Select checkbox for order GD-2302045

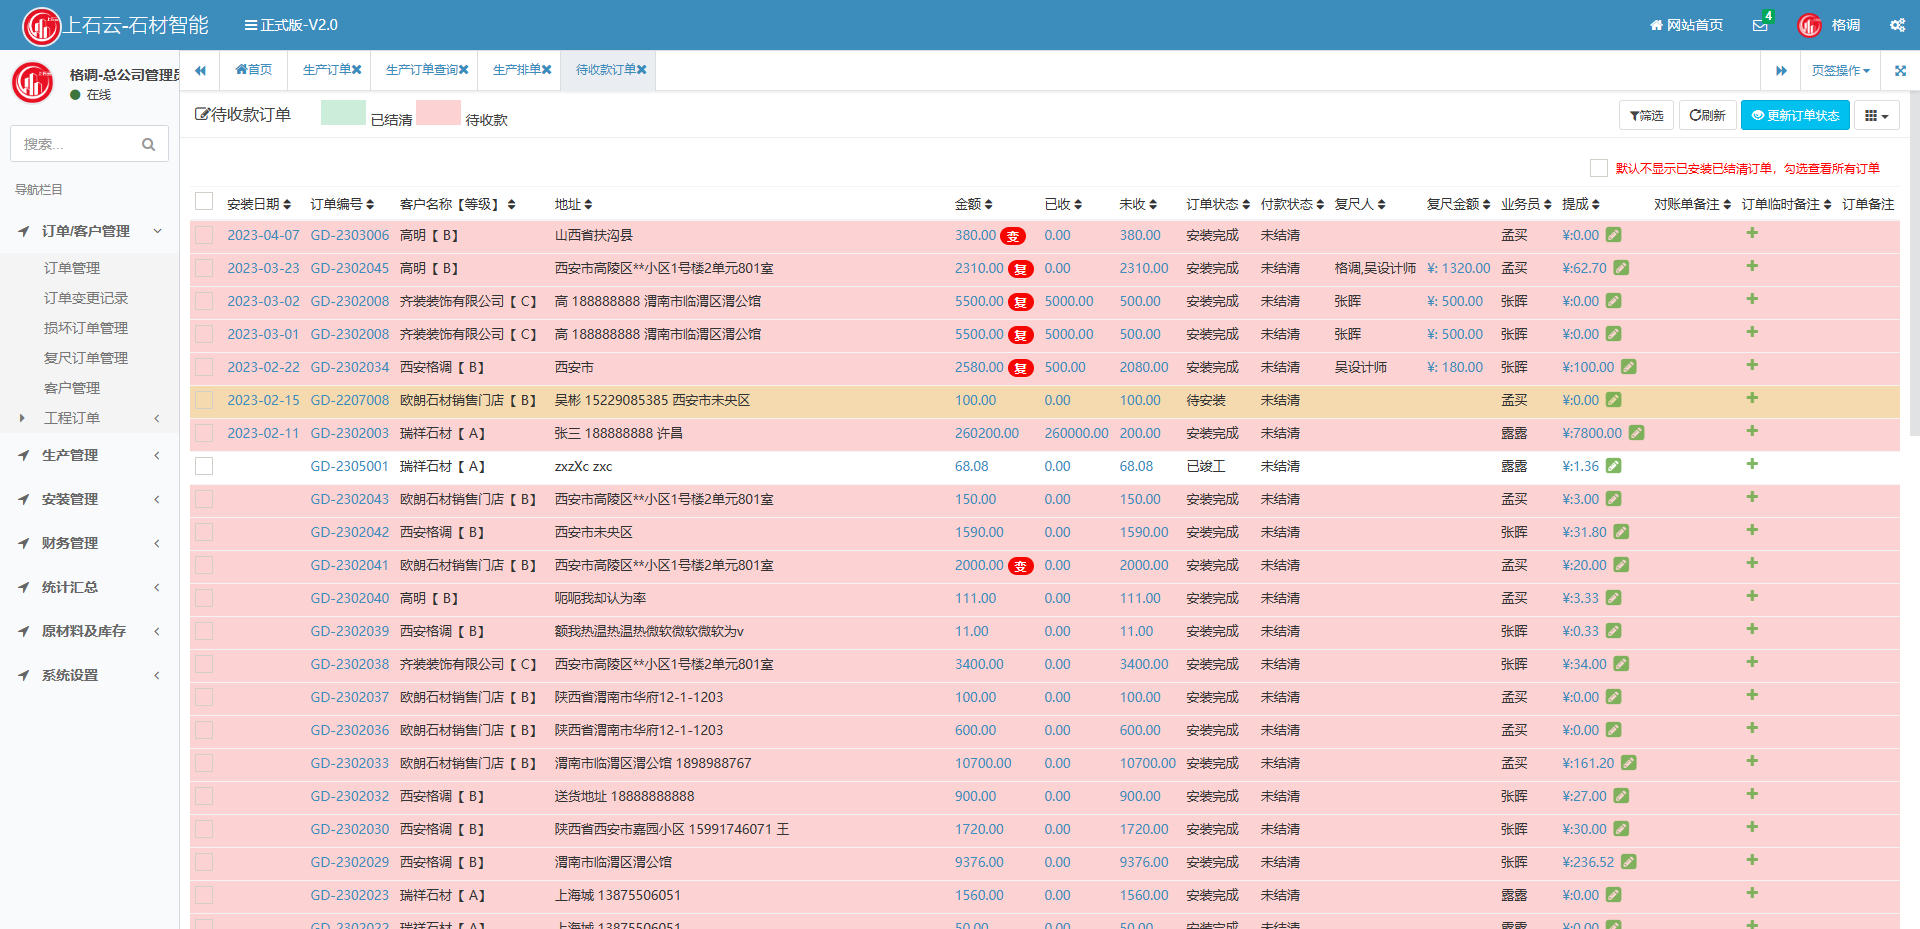point(204,268)
